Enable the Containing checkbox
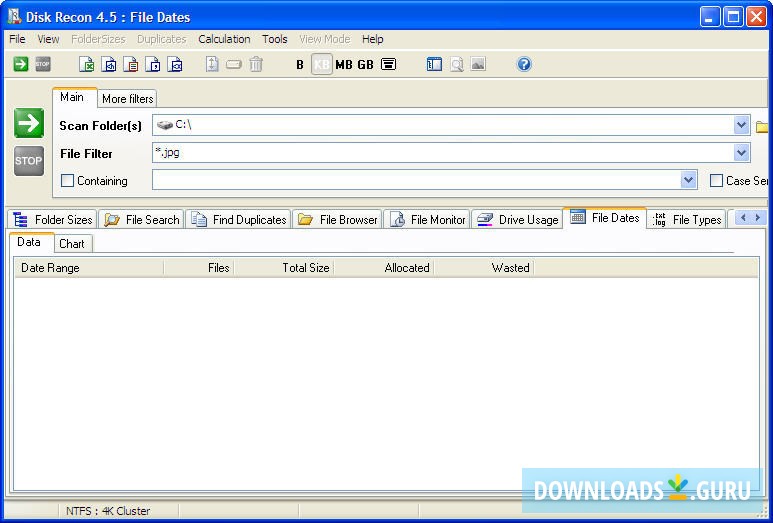Viewport: 773px width, 523px height. click(x=68, y=181)
